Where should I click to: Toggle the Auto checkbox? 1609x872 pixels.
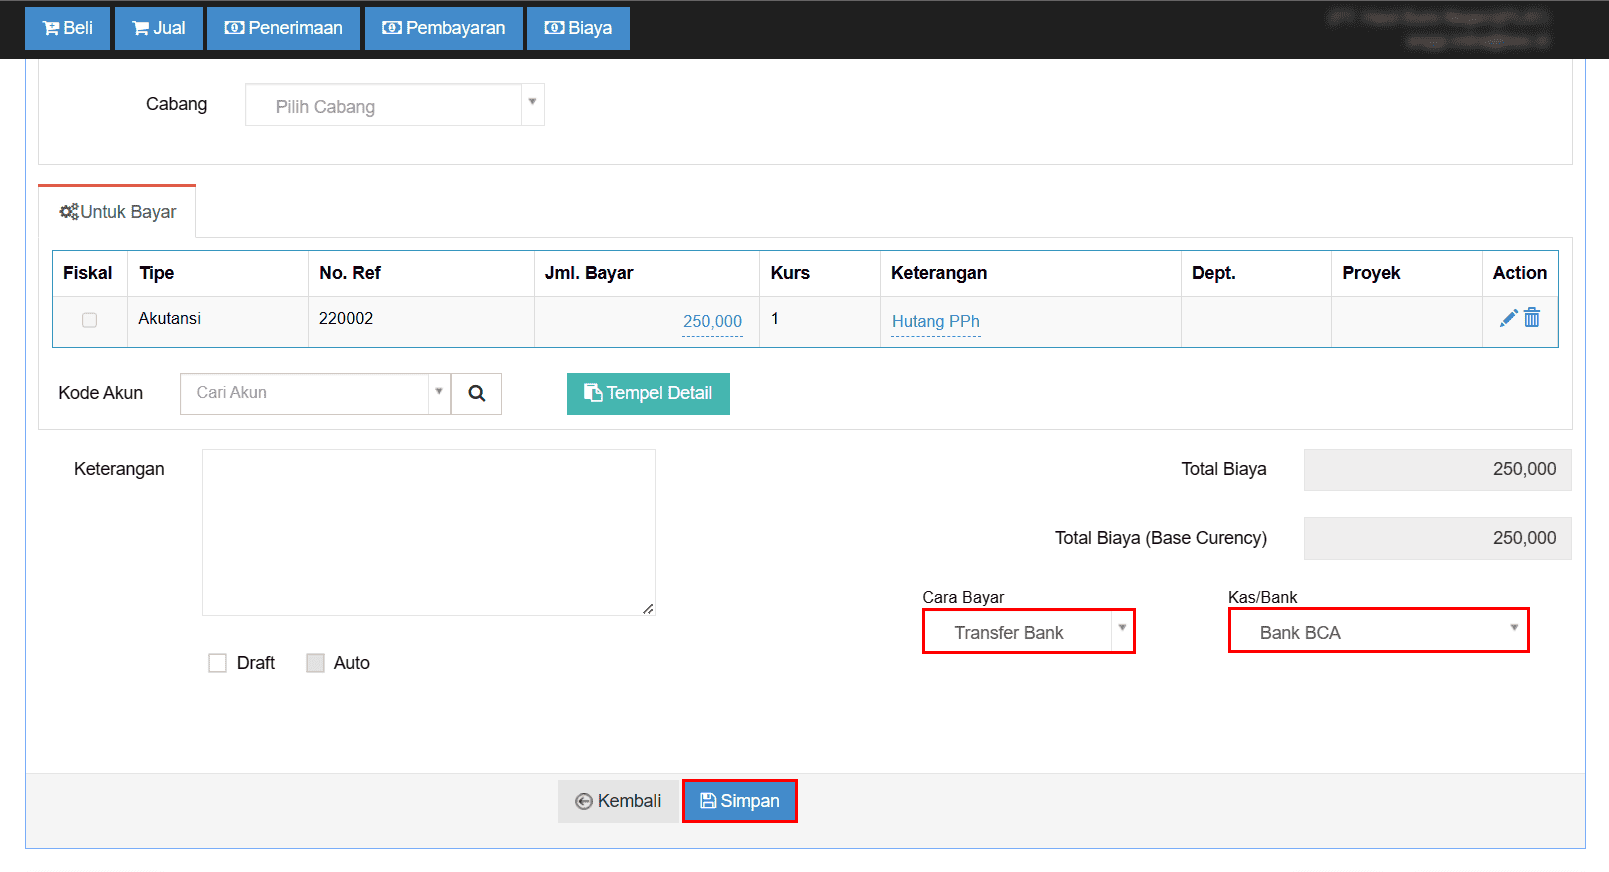(x=315, y=663)
